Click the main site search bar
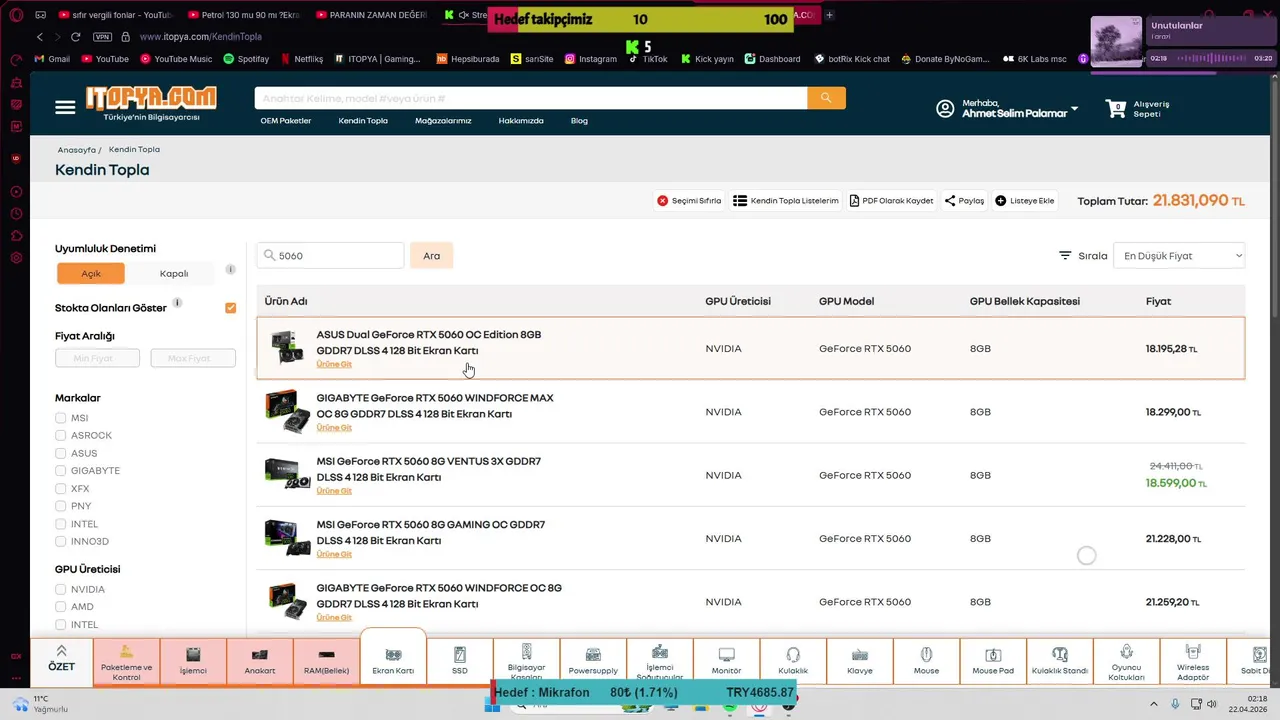The height and width of the screenshot is (720, 1280). coord(531,98)
